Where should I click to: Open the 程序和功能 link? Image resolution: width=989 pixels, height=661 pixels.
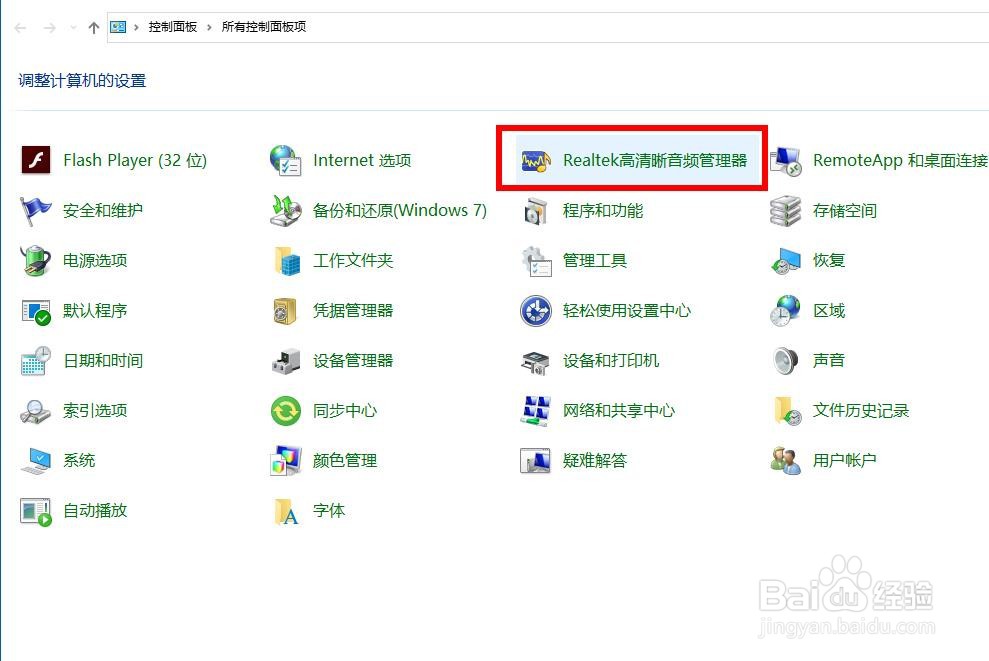click(603, 211)
